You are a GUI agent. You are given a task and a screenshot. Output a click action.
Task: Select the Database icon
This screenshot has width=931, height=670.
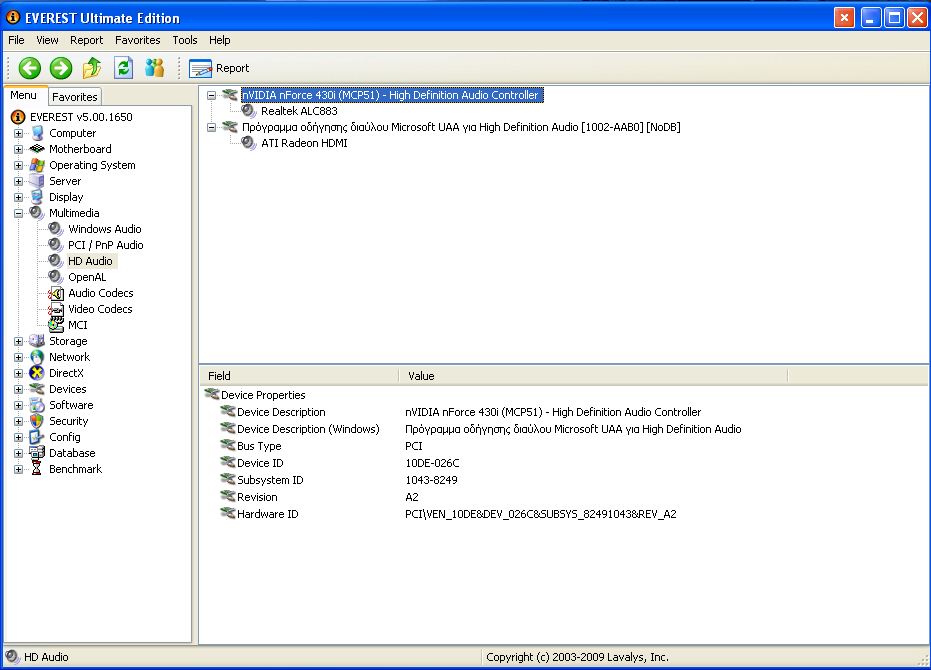click(37, 453)
